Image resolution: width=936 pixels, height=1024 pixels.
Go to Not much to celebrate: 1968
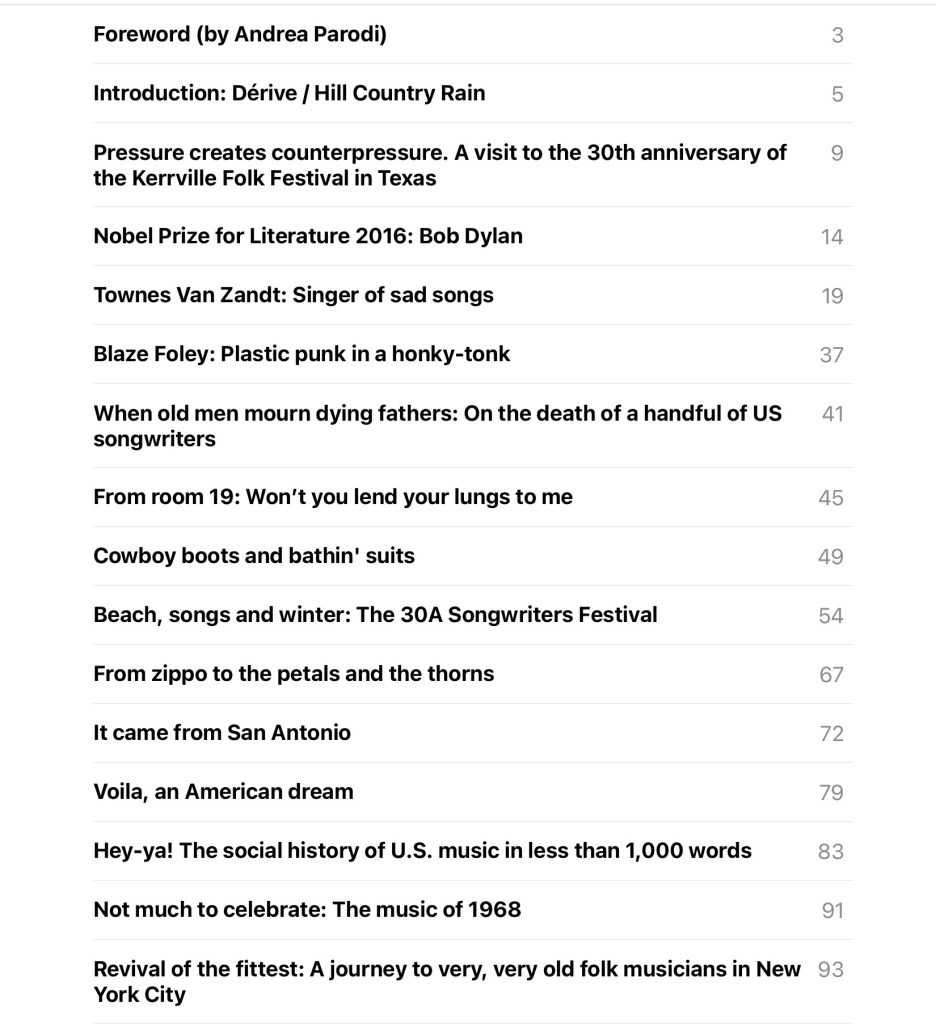307,910
